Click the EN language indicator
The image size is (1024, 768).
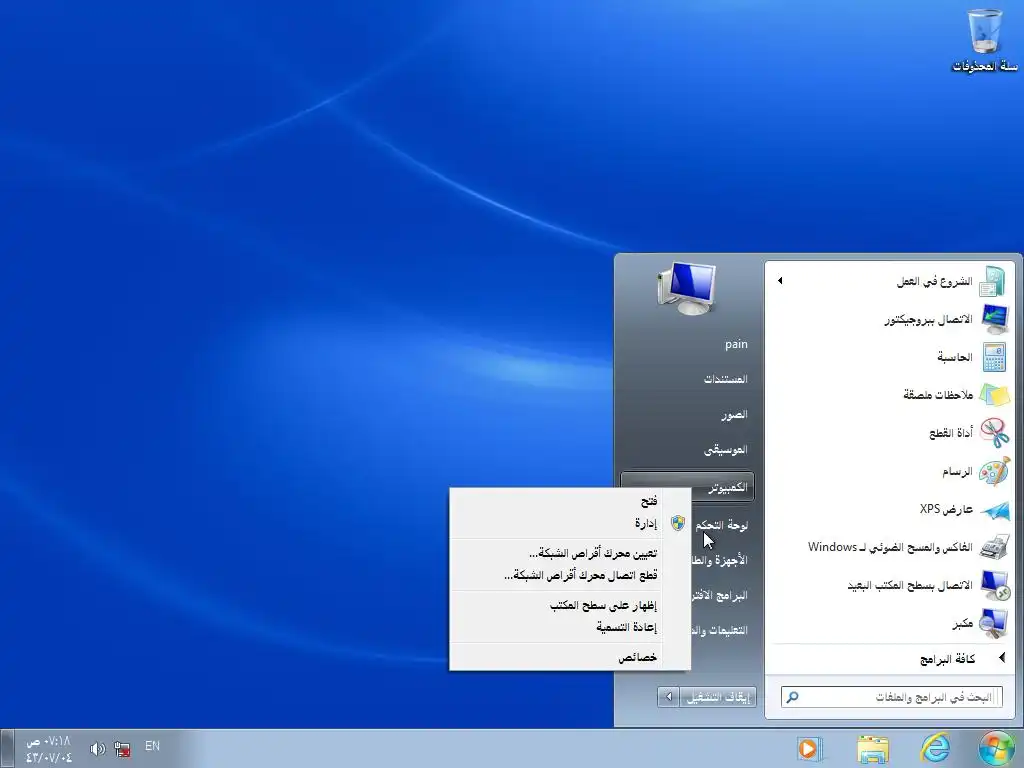(152, 746)
